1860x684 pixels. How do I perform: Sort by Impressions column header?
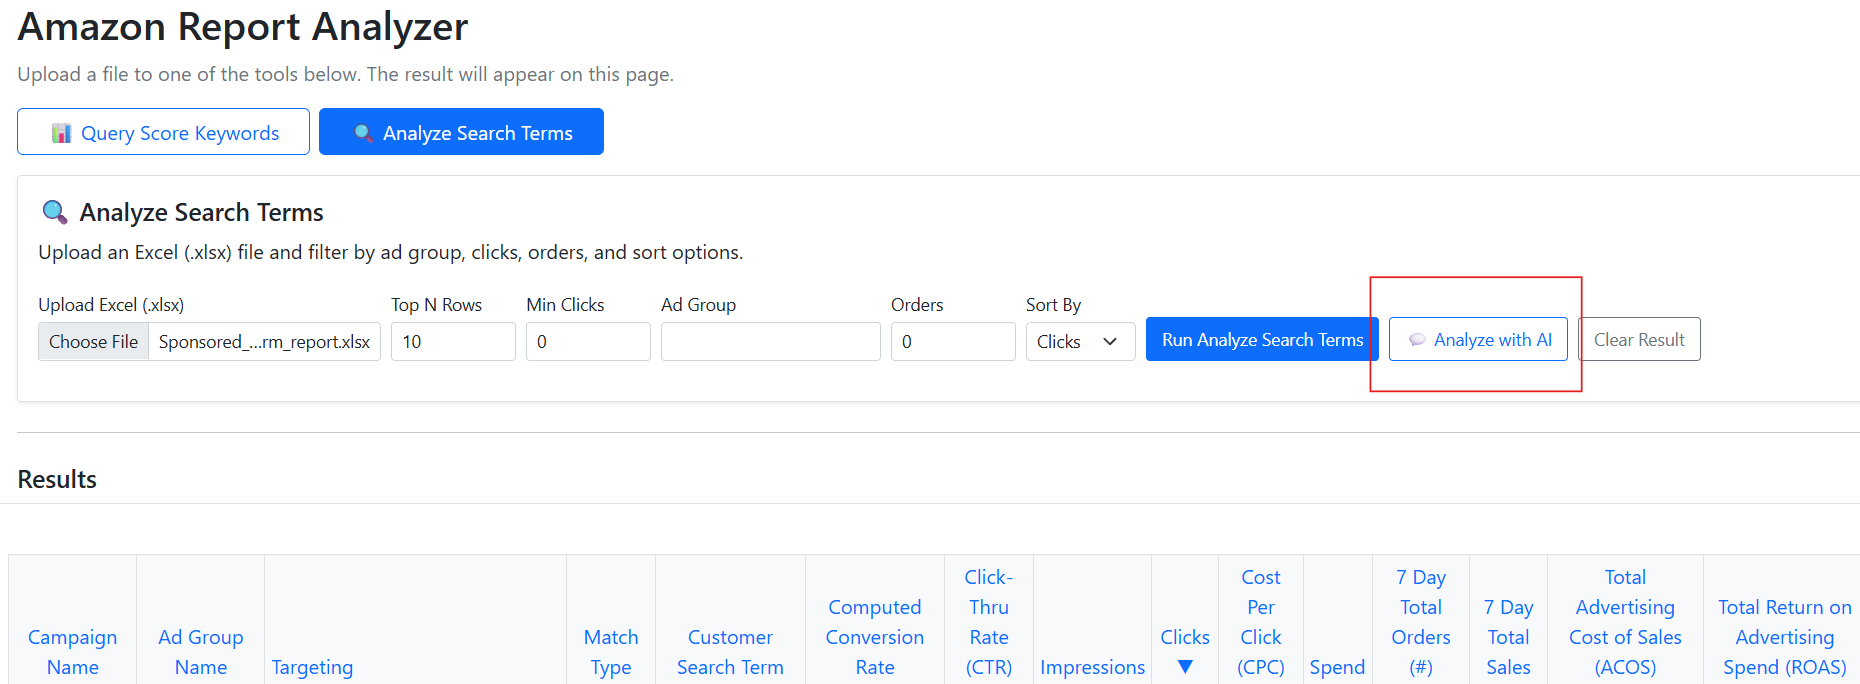click(x=1092, y=667)
